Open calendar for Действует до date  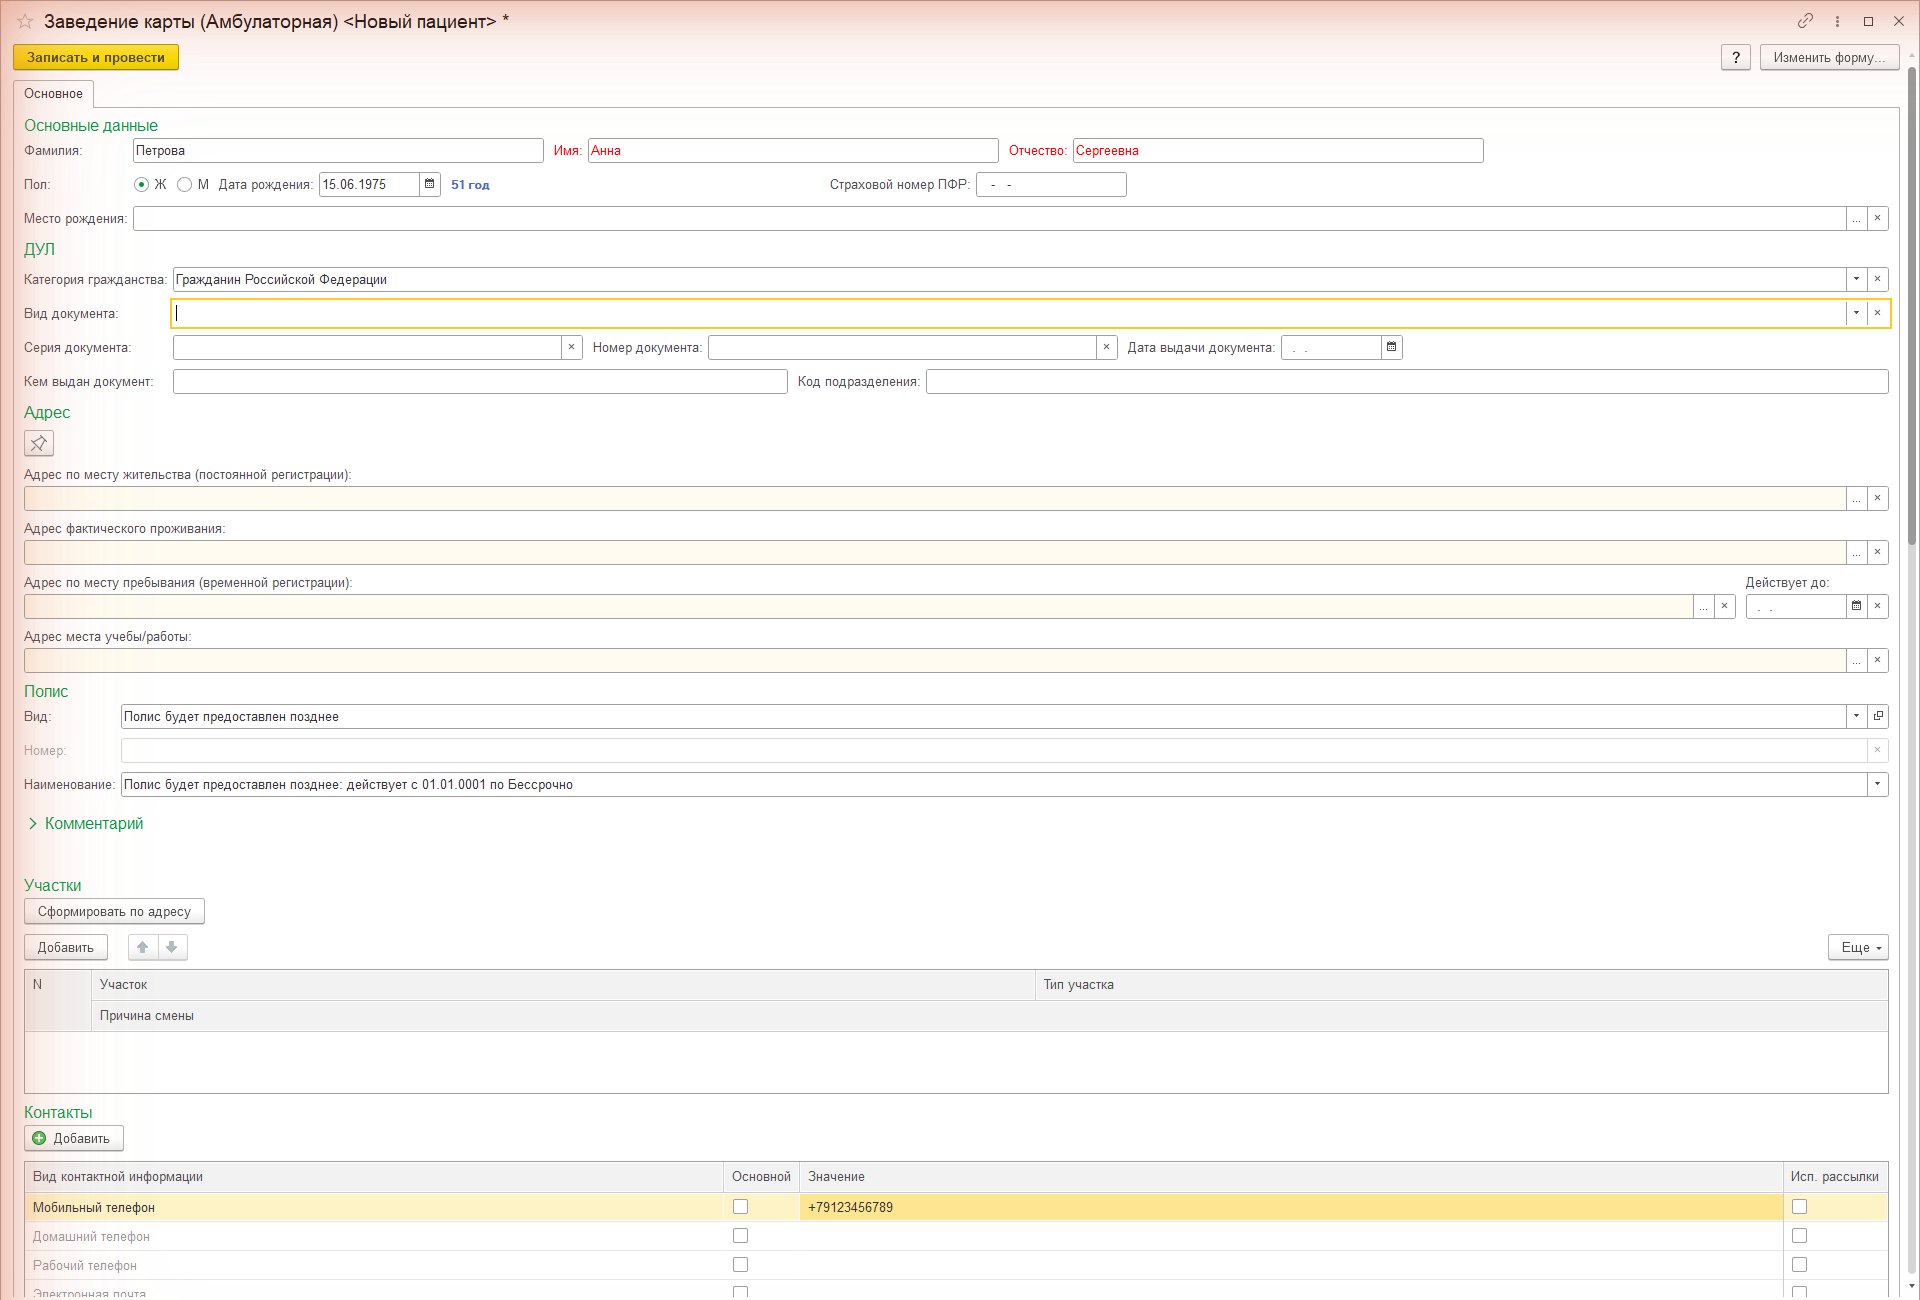click(1856, 606)
